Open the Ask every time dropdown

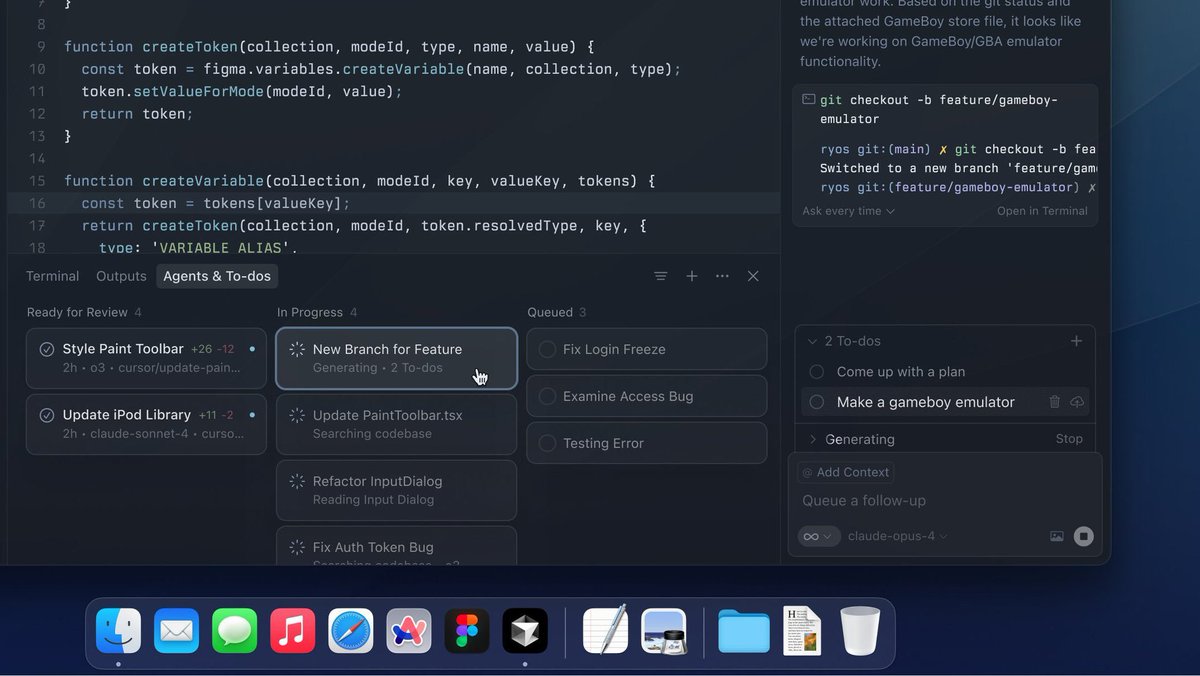[848, 211]
